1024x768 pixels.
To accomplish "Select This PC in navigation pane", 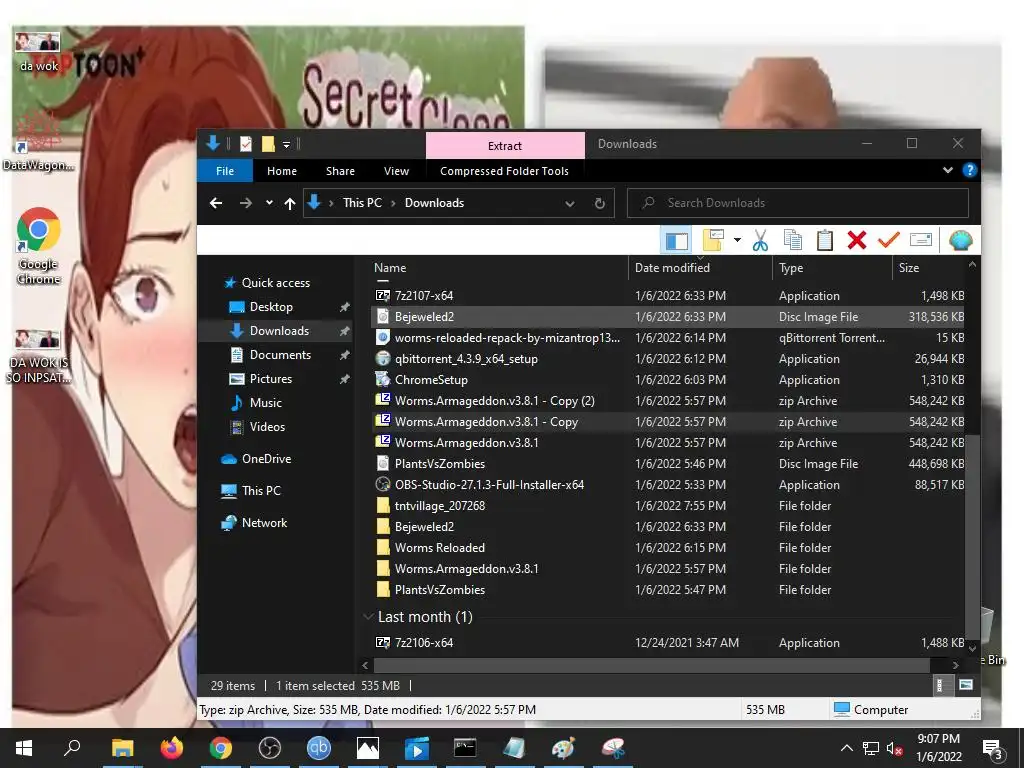I will 261,490.
